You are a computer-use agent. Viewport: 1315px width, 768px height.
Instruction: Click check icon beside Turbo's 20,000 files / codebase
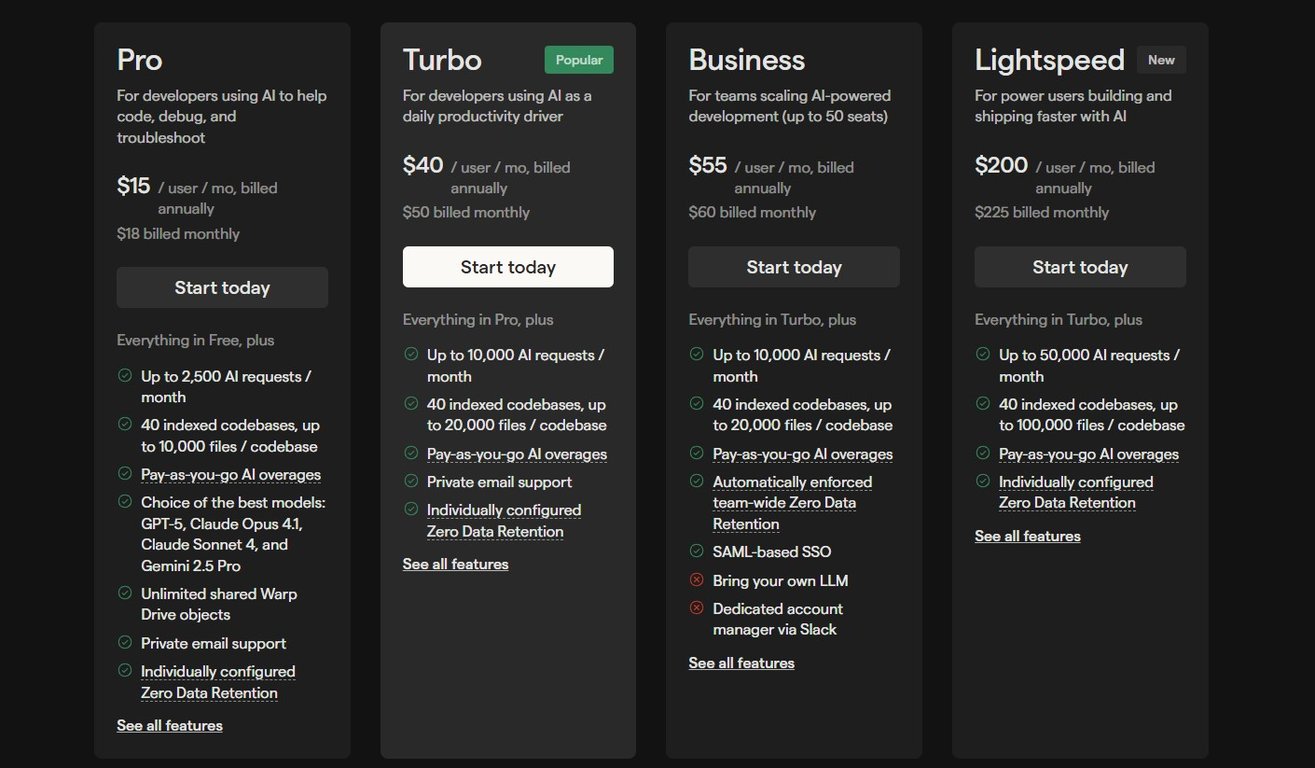pos(411,404)
